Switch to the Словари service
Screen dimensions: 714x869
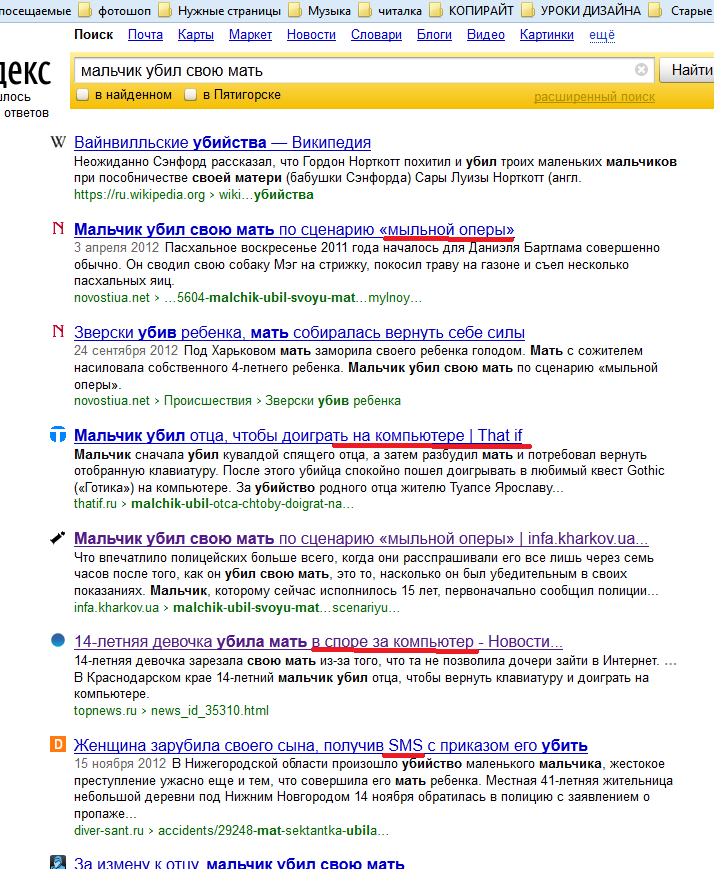[376, 34]
